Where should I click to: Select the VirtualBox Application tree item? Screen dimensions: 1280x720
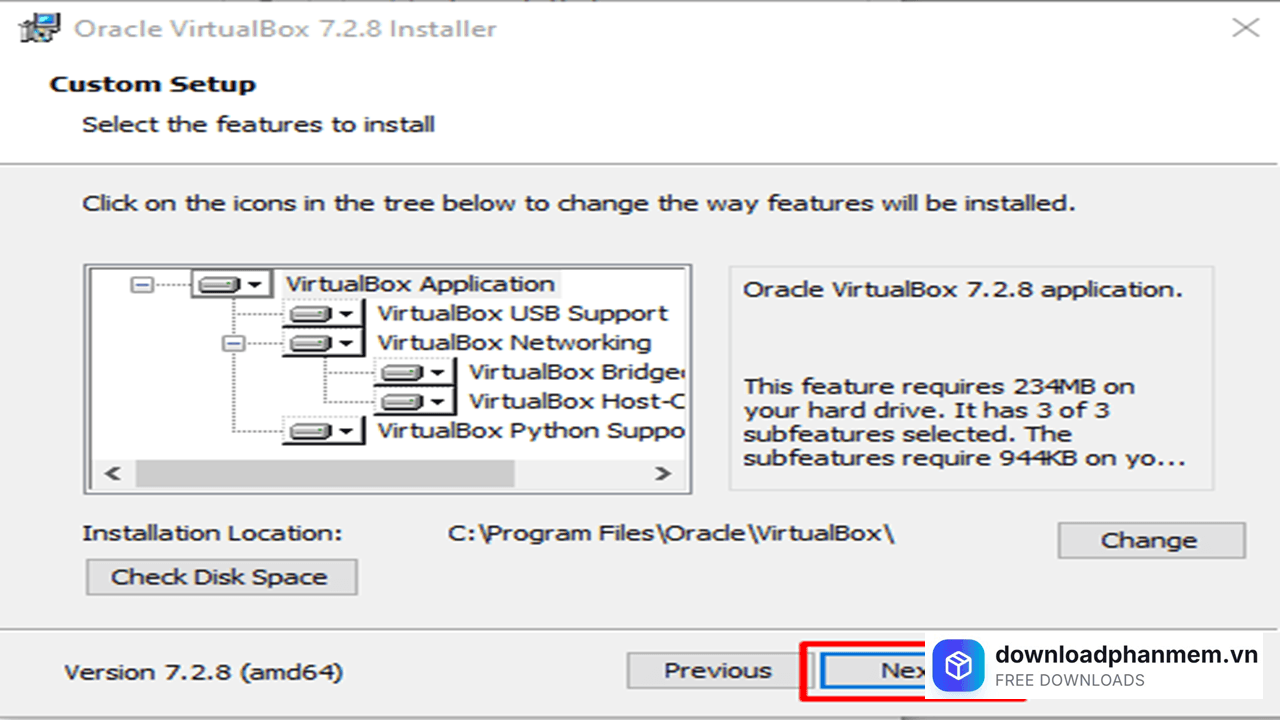[x=420, y=284]
